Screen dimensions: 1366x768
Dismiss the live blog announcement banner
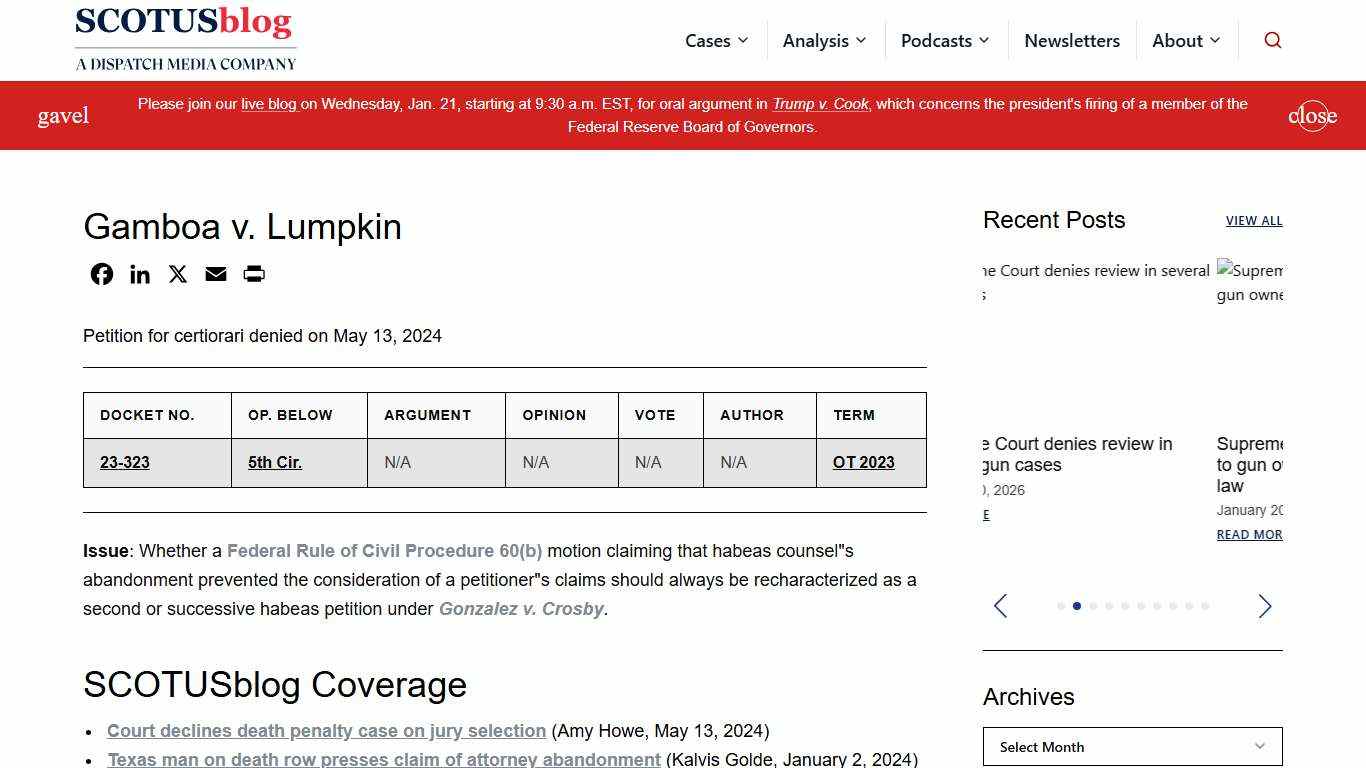pyautogui.click(x=1312, y=115)
